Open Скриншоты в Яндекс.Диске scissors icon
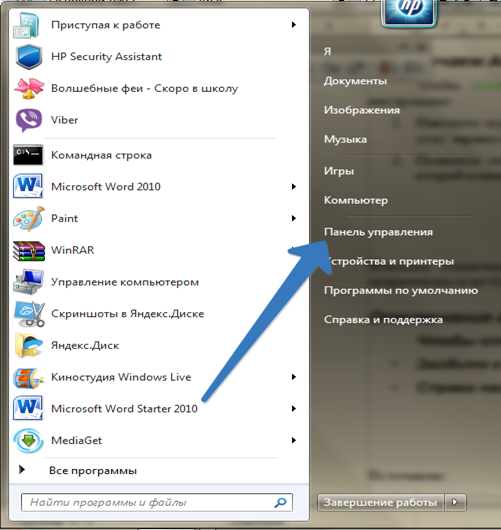Image resolution: width=501 pixels, height=530 pixels. 29,314
